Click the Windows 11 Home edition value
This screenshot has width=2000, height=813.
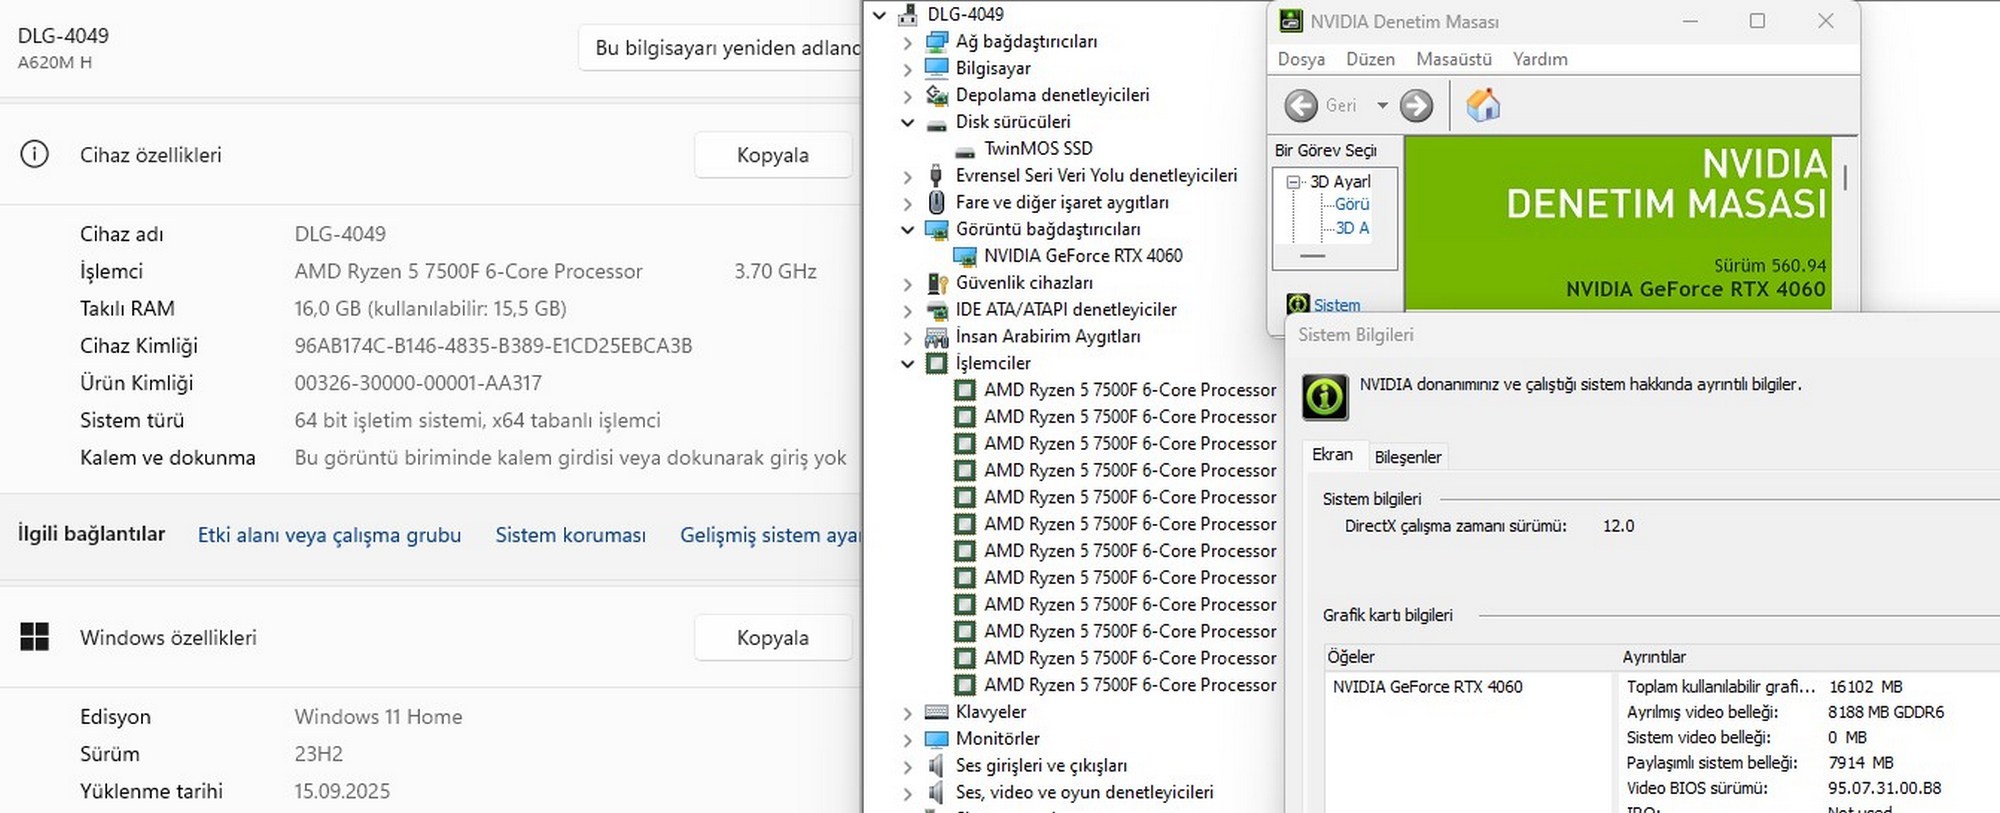[378, 717]
